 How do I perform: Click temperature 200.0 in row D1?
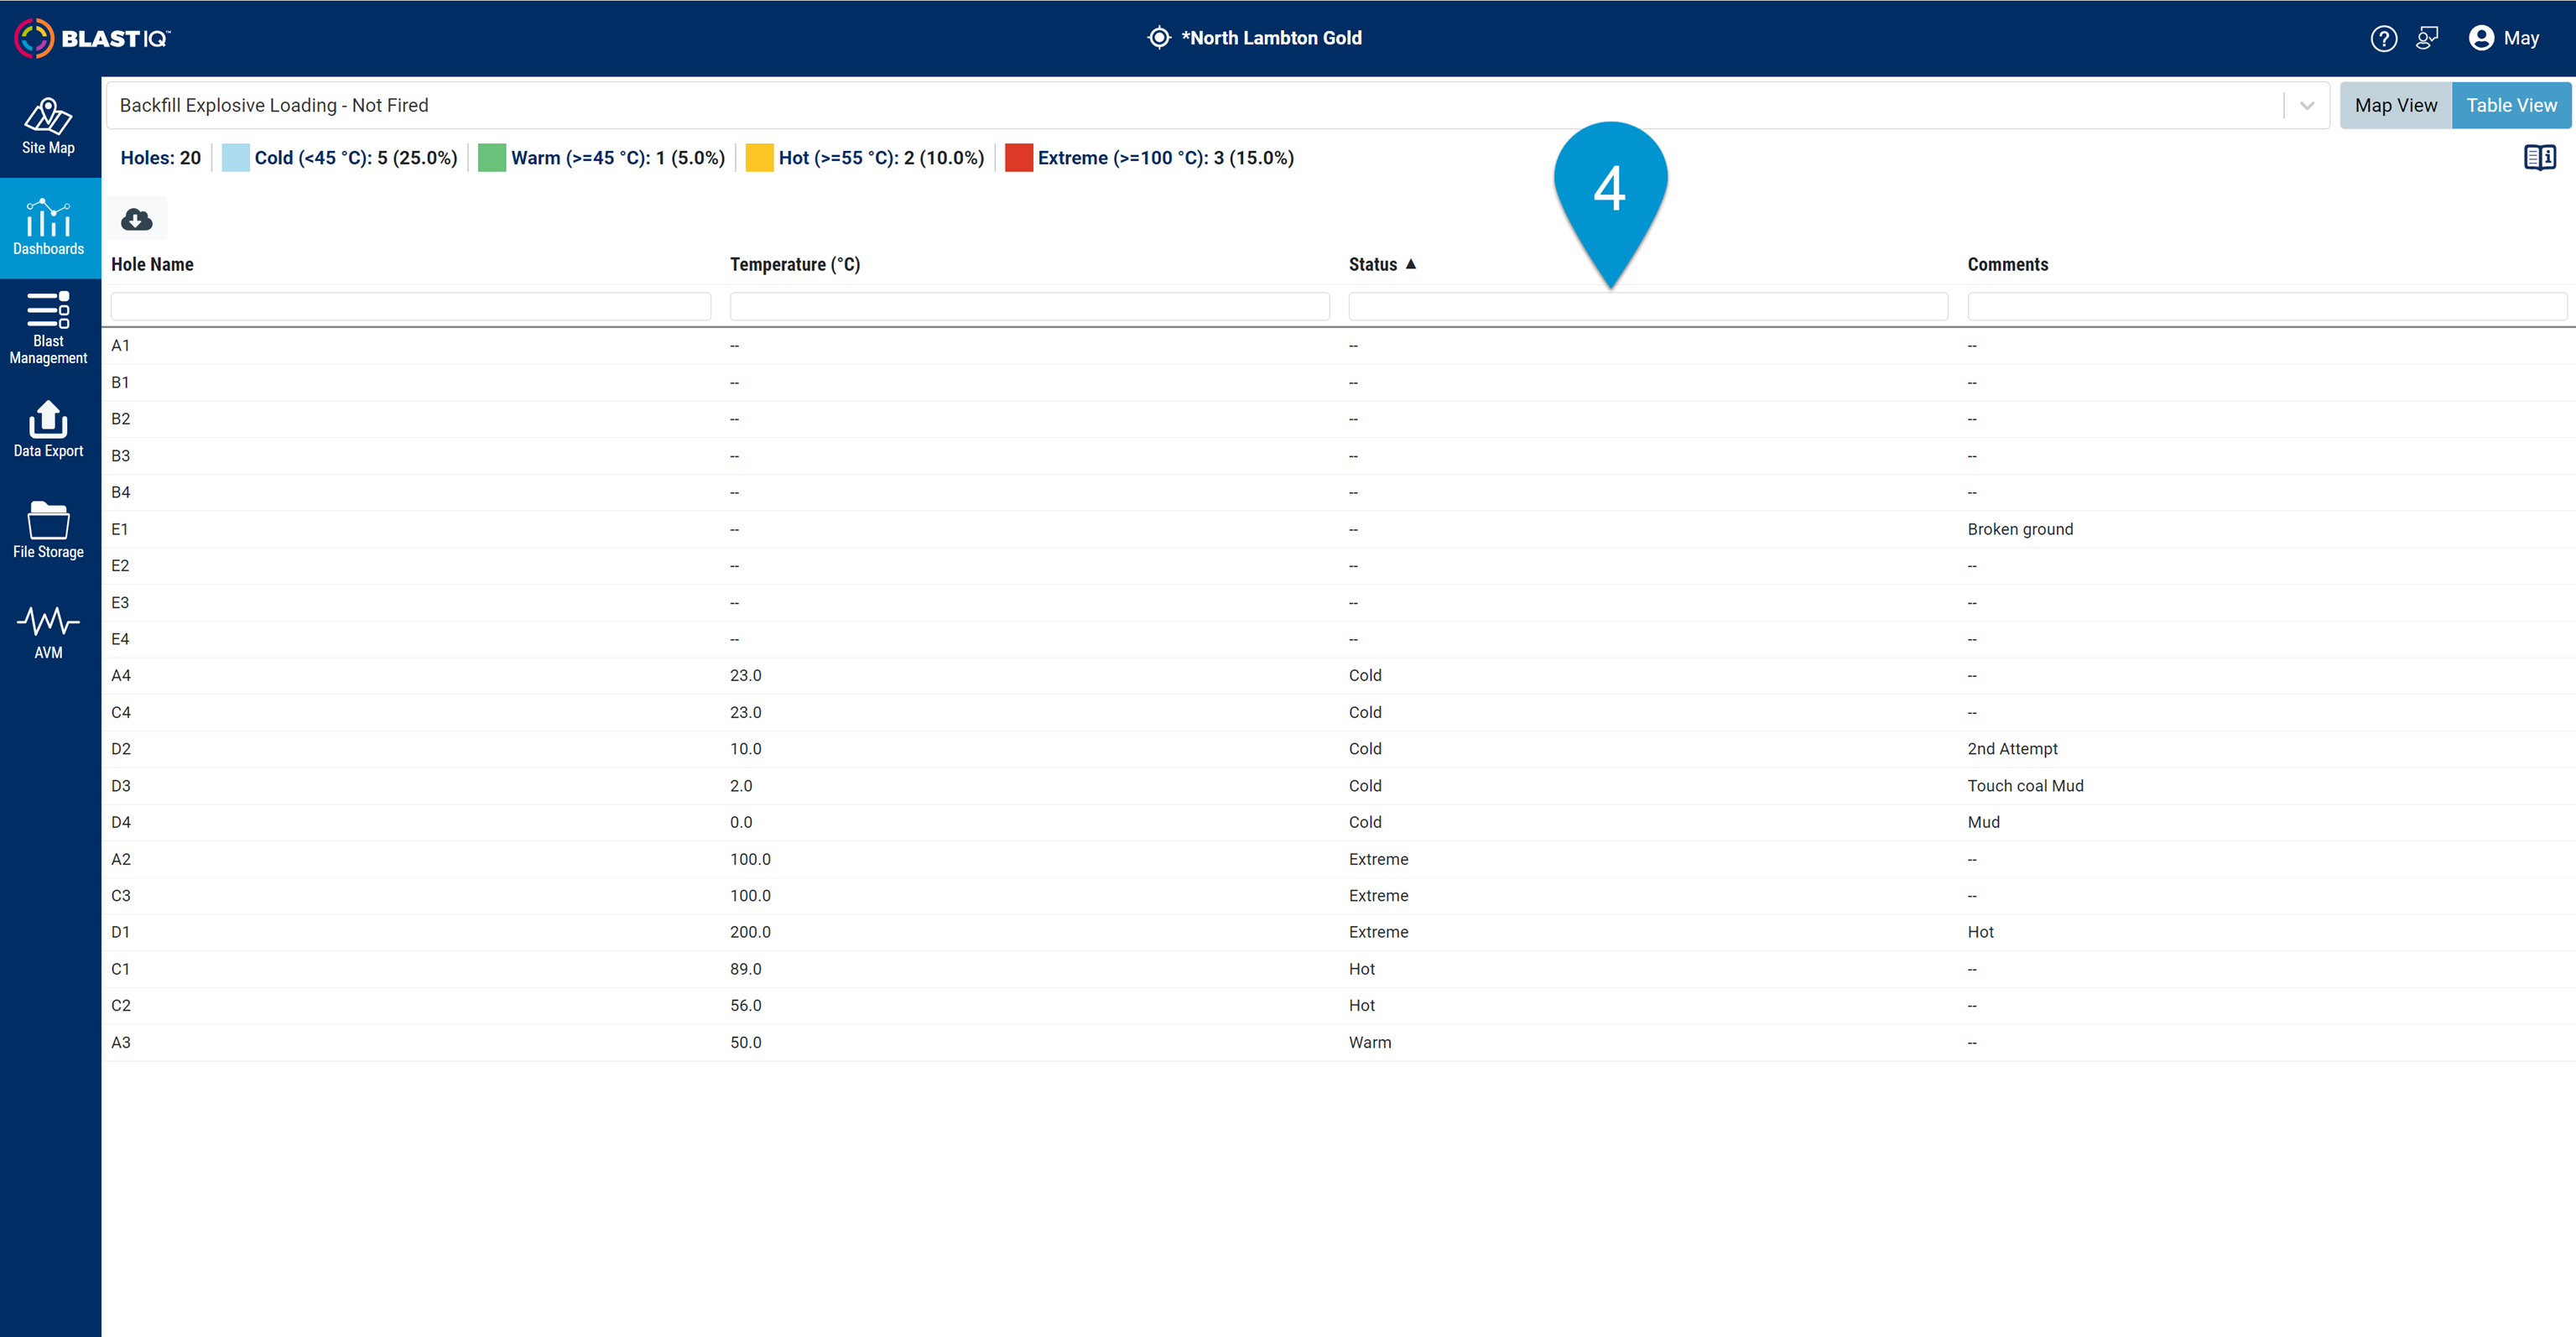750,932
